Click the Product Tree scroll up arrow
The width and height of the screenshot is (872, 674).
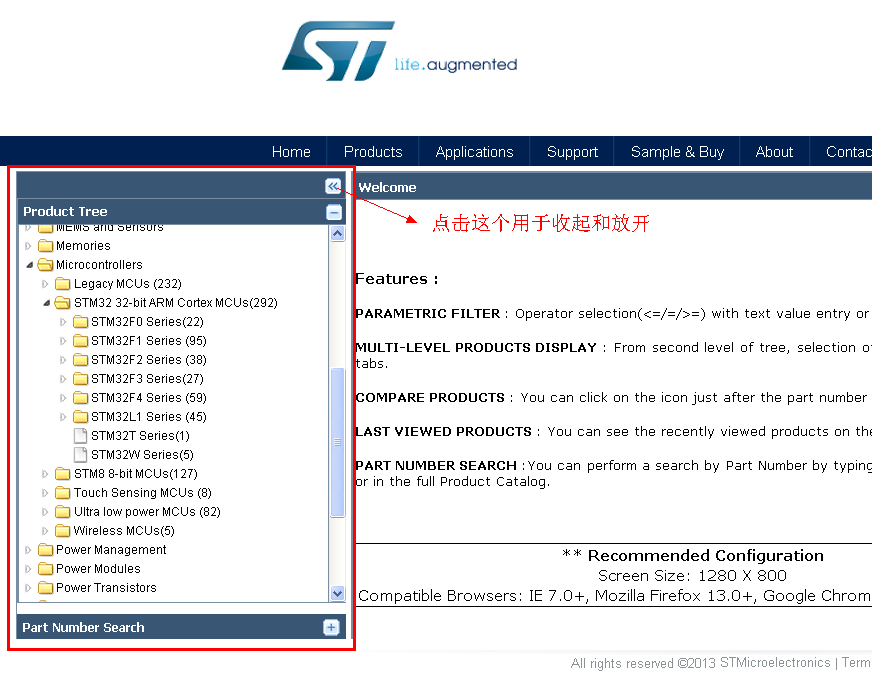point(337,234)
